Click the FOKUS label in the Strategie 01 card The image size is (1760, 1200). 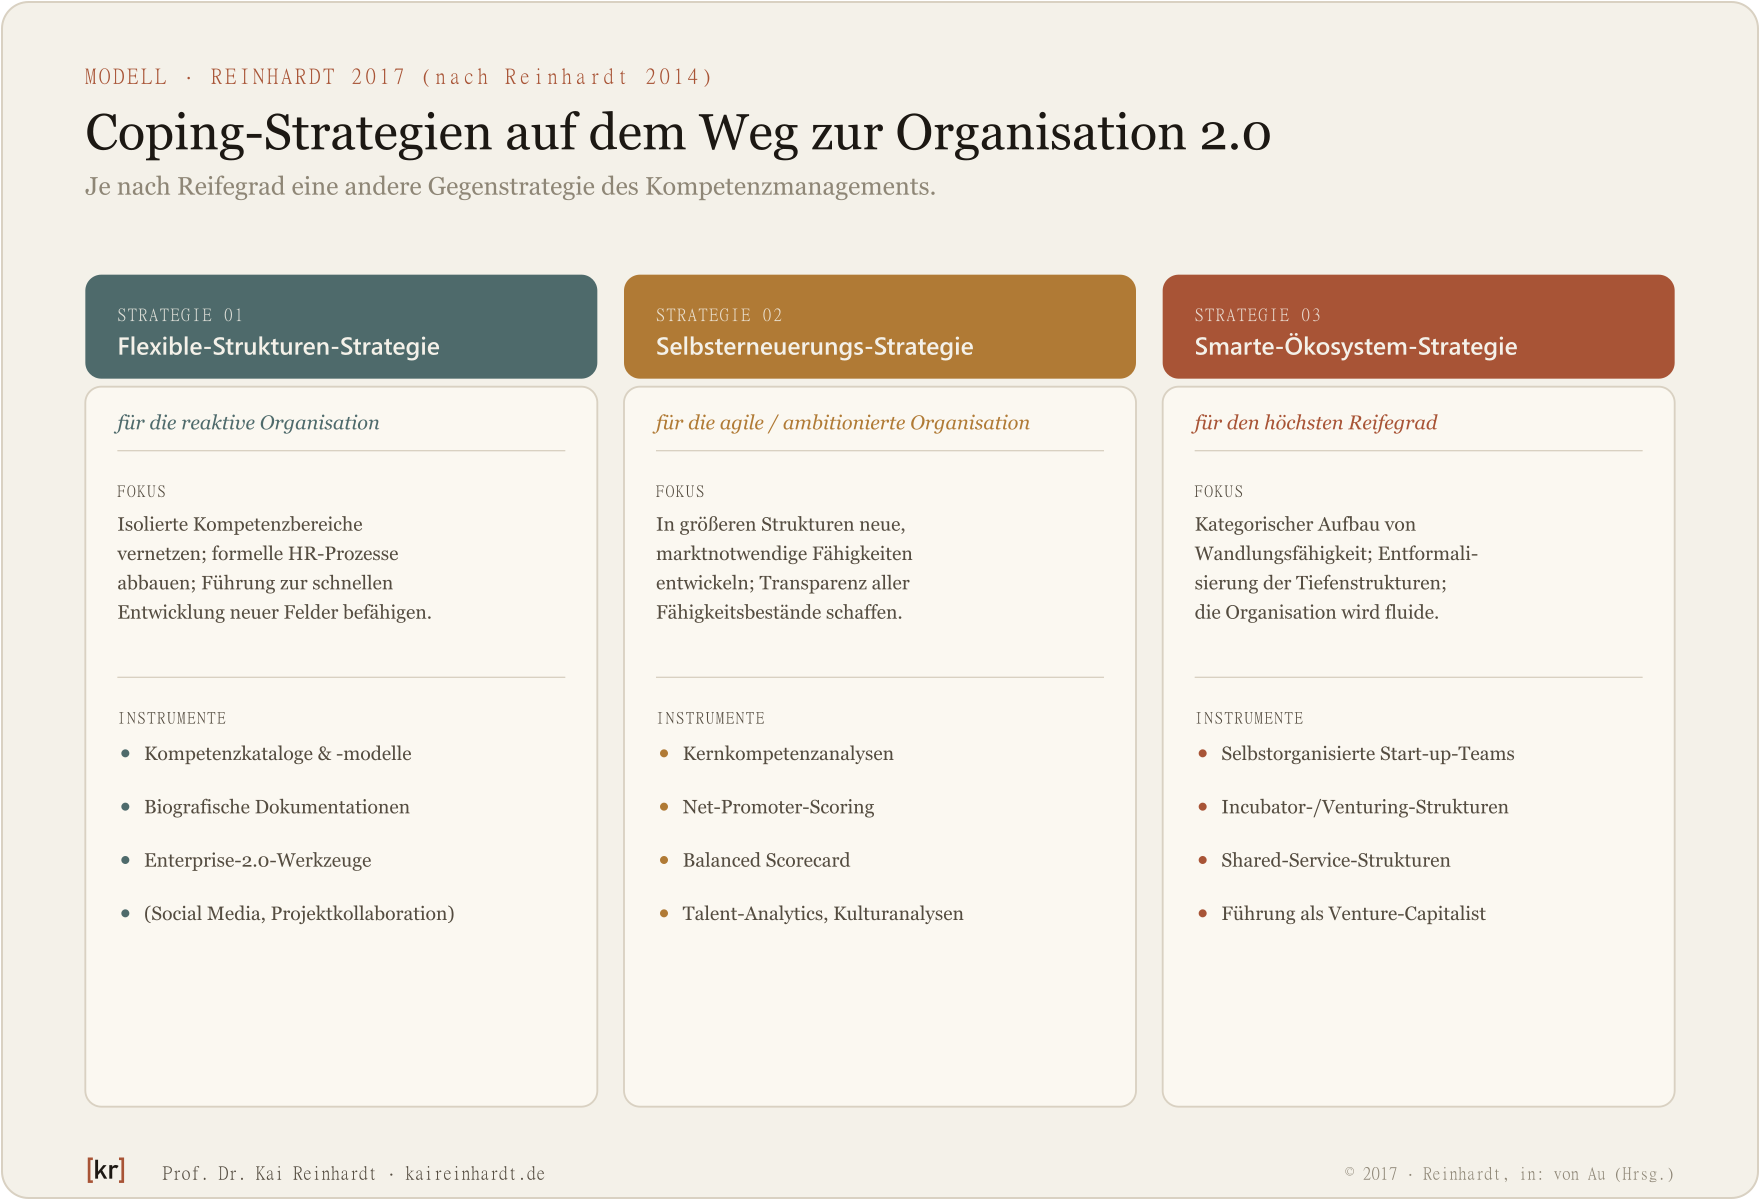click(x=142, y=492)
